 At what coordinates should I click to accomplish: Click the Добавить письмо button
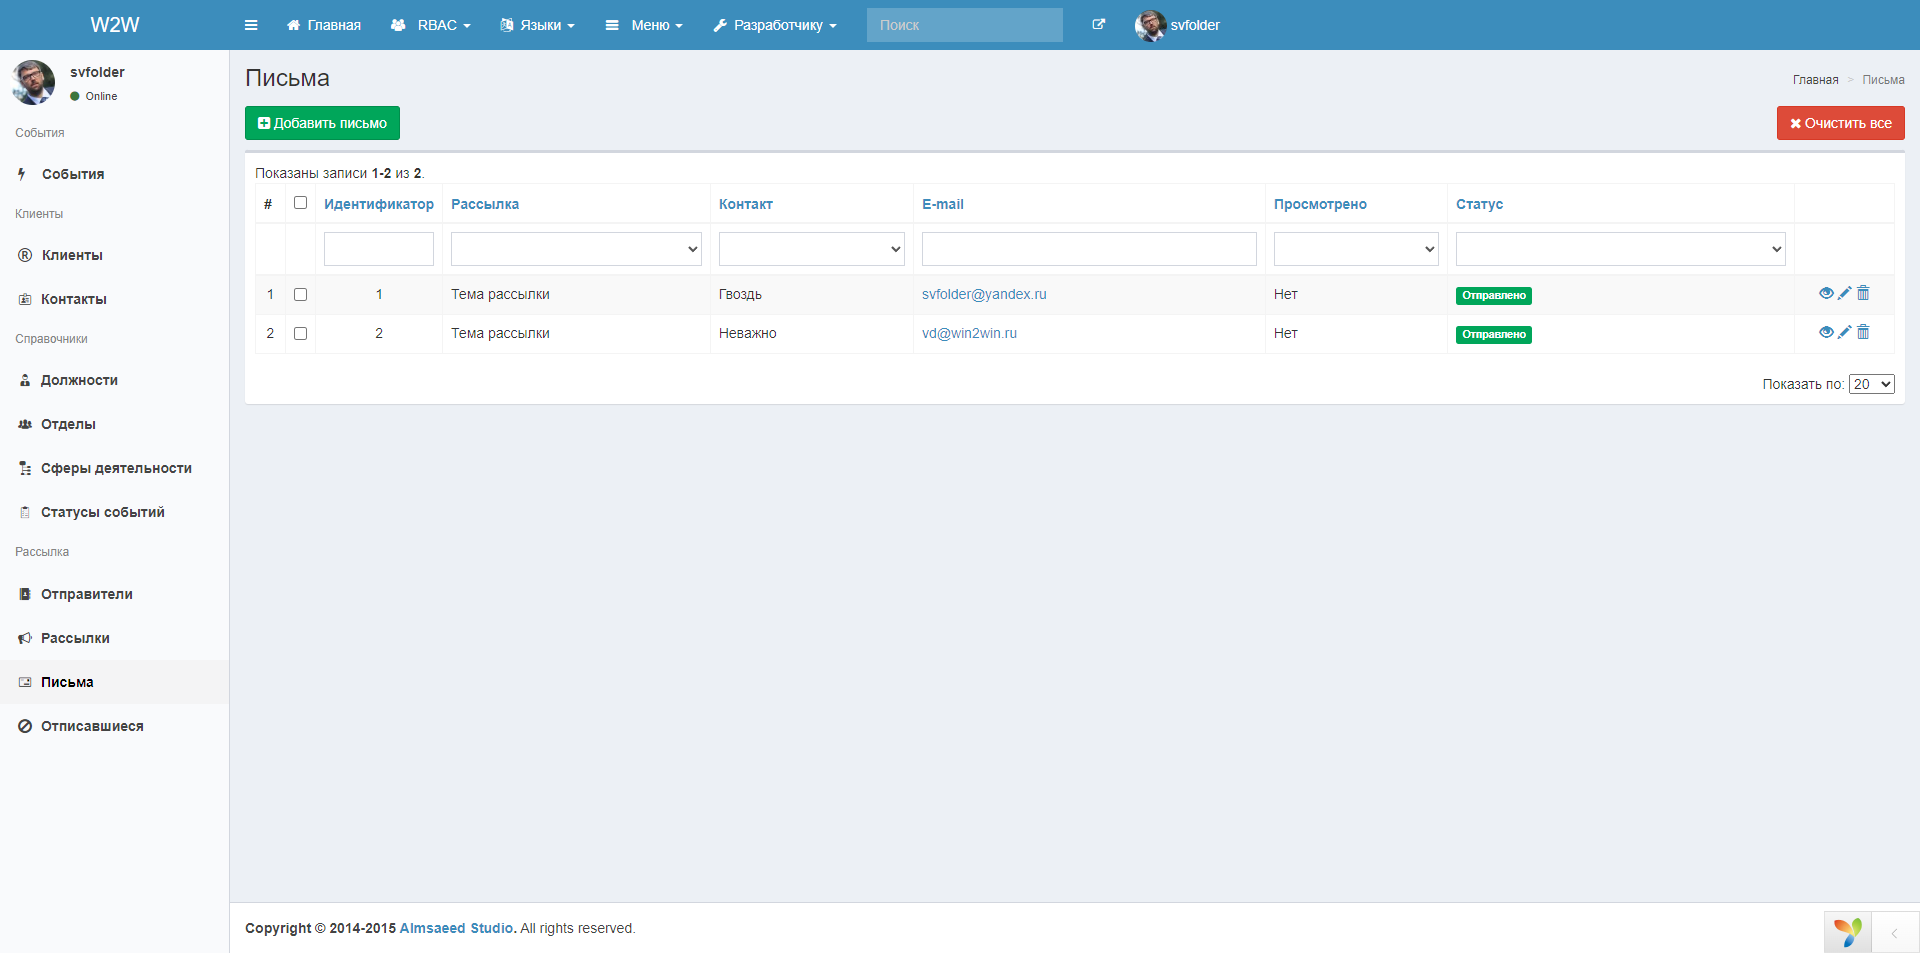pos(322,123)
